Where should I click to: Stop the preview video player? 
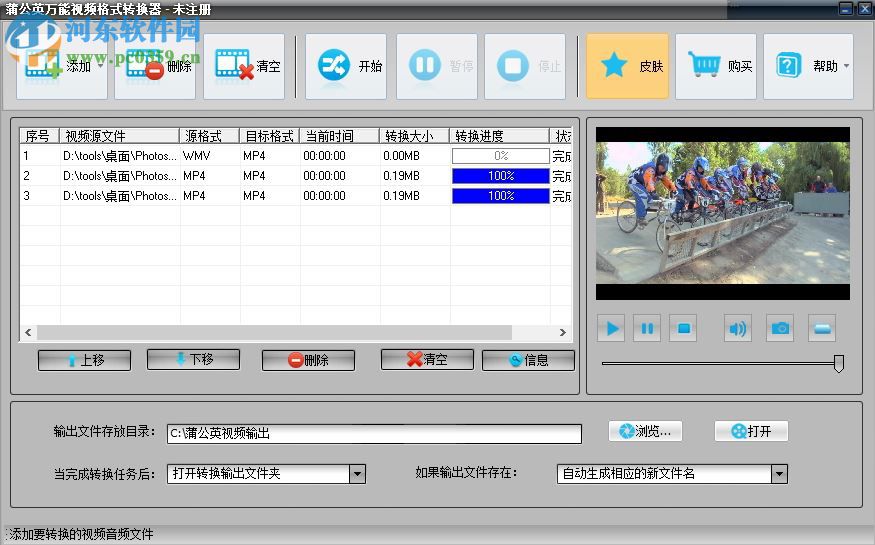tap(684, 329)
